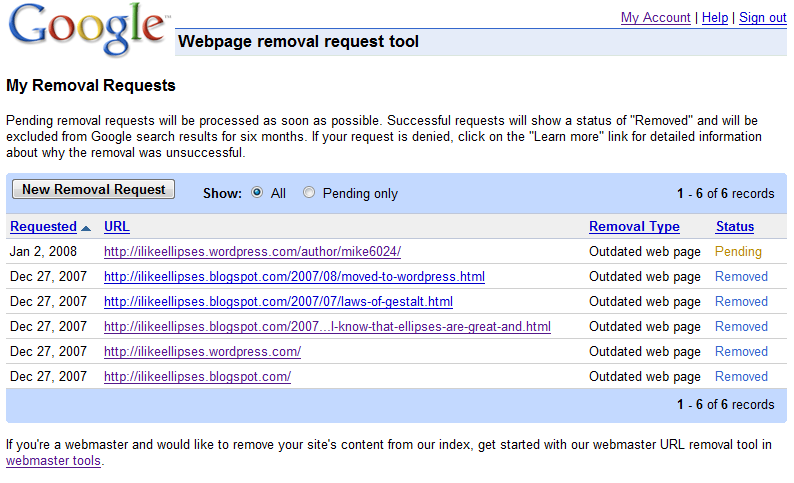
Task: Sort by Requested column header
Action: click(x=44, y=226)
